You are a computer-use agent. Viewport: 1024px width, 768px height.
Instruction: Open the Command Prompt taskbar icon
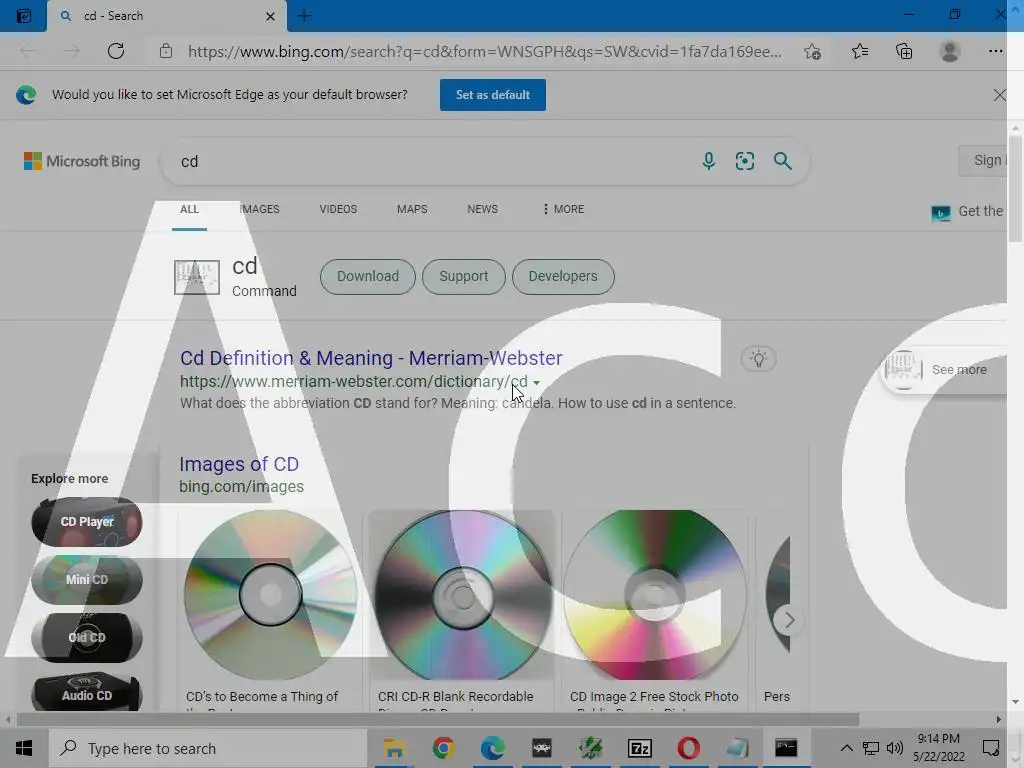[x=786, y=748]
